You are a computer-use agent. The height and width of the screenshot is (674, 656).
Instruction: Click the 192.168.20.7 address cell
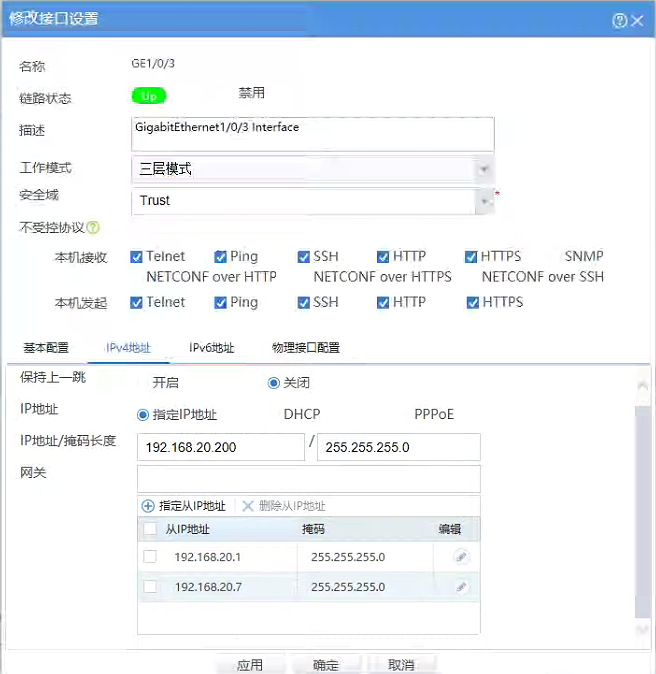click(208, 587)
